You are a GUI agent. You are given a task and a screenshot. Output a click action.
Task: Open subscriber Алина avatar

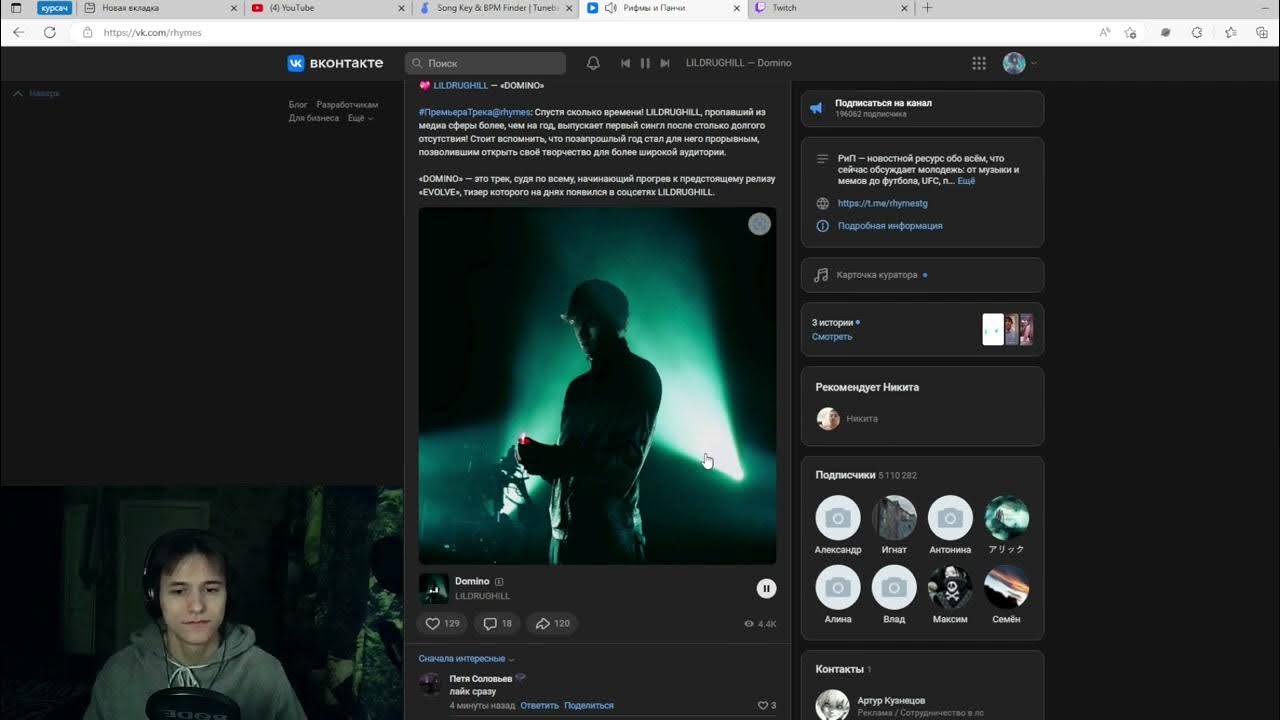(838, 587)
